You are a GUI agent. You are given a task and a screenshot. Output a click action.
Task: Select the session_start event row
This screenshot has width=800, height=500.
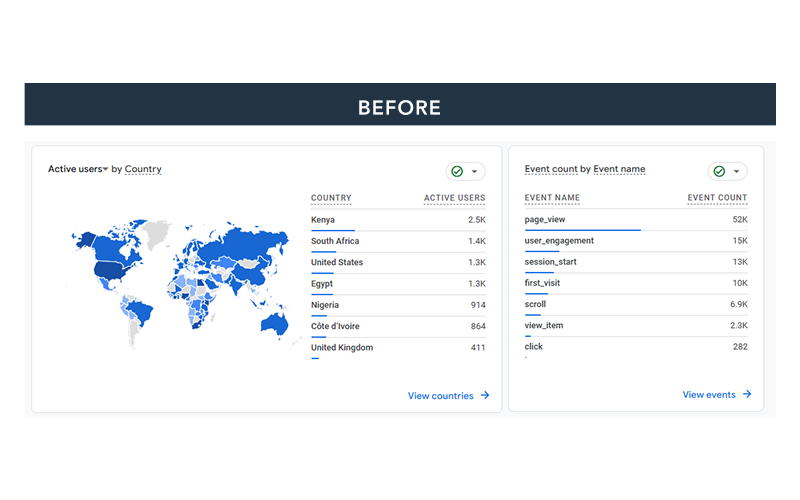636,262
